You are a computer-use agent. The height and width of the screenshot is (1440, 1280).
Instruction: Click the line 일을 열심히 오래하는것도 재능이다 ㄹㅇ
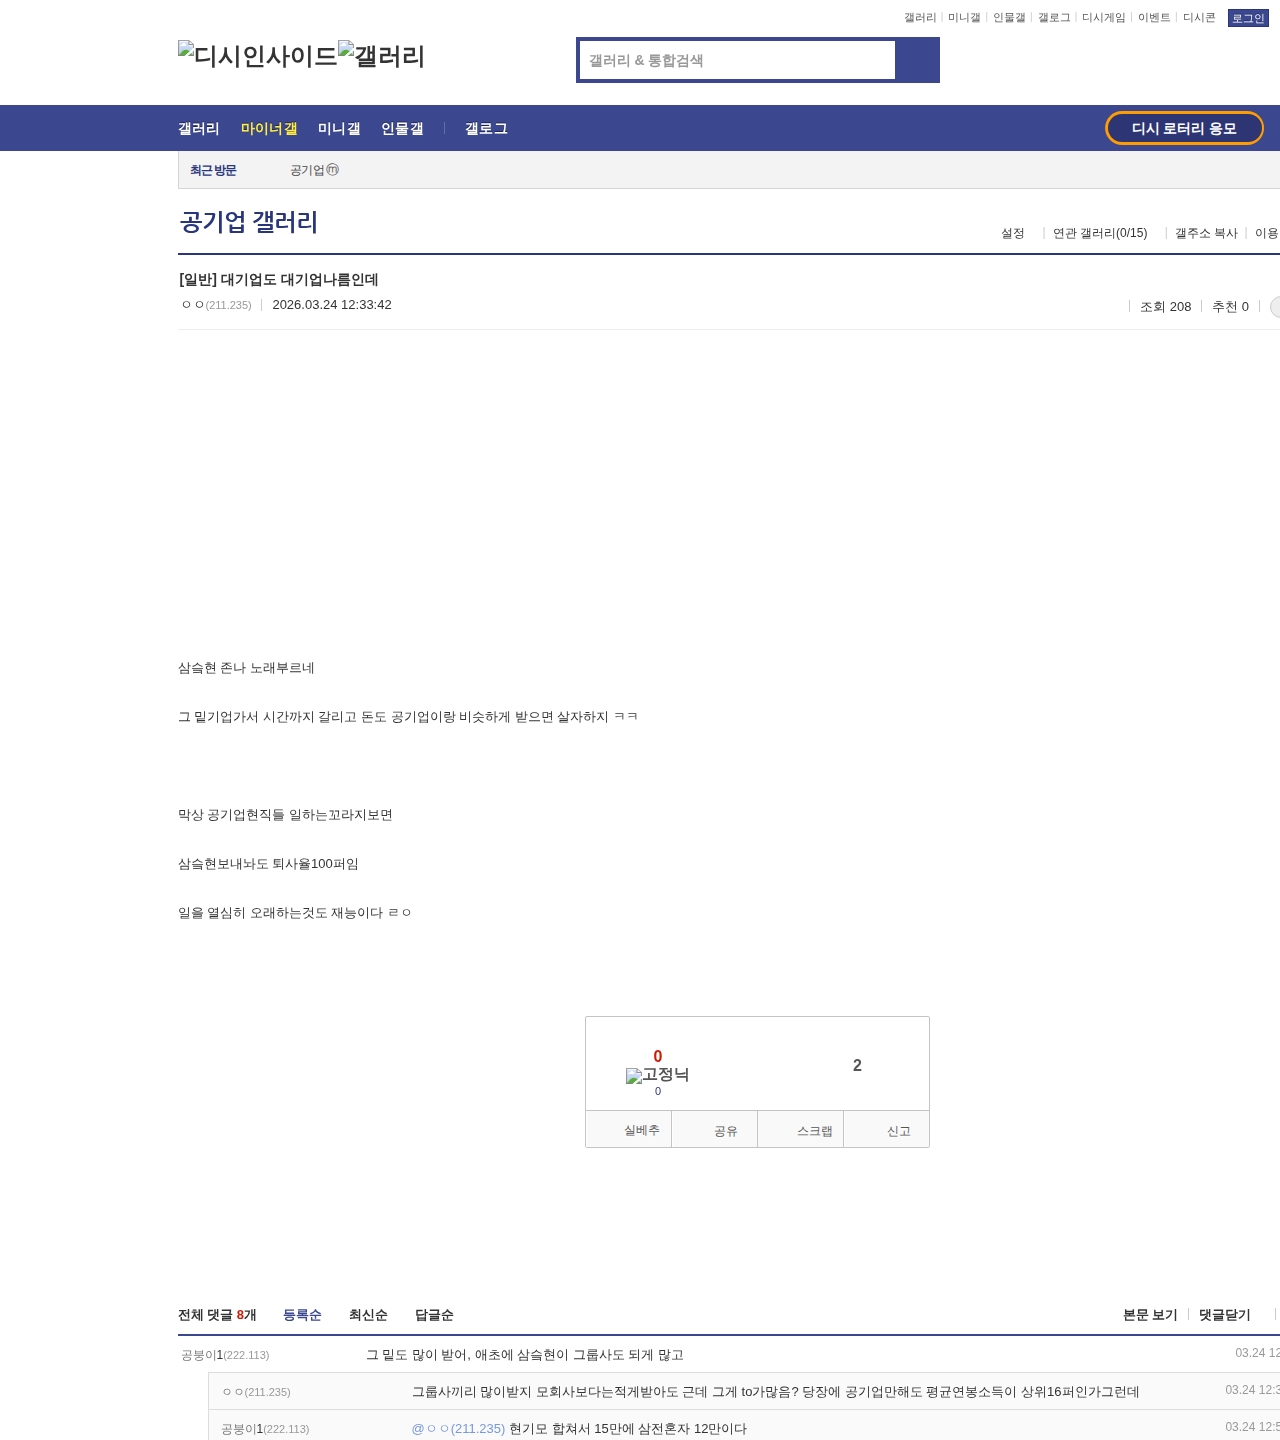(295, 913)
